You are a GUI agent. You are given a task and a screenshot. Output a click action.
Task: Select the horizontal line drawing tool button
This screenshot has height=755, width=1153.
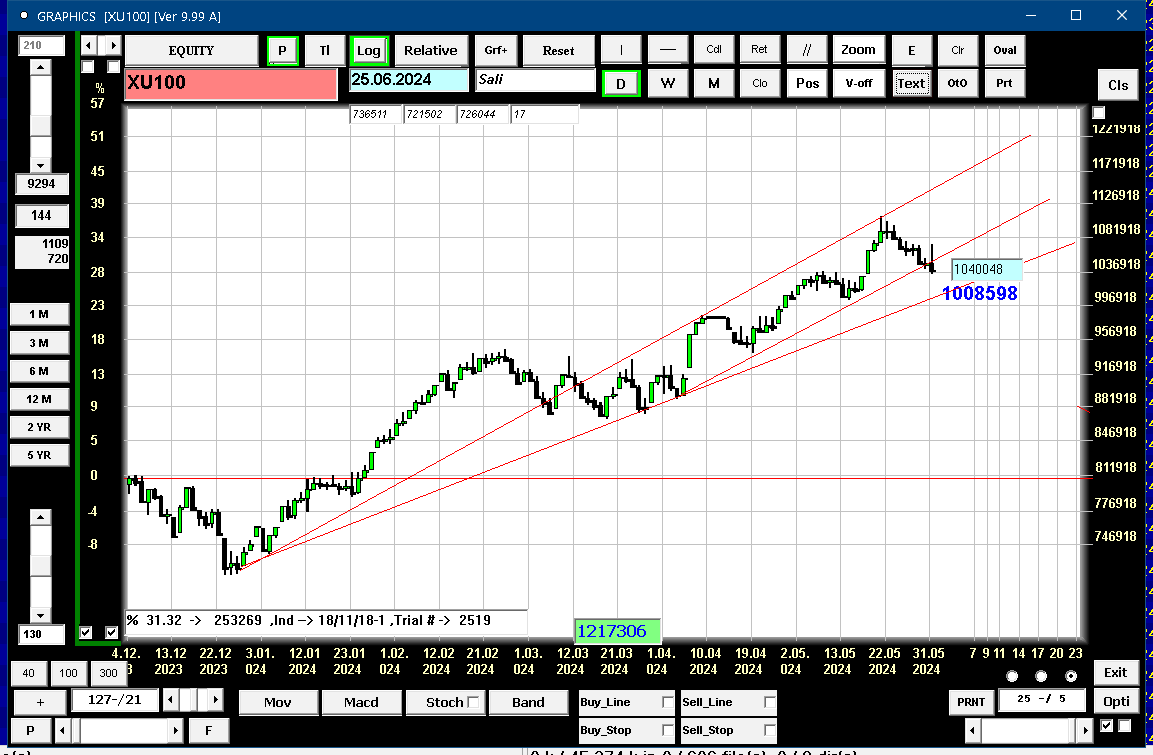pos(668,50)
